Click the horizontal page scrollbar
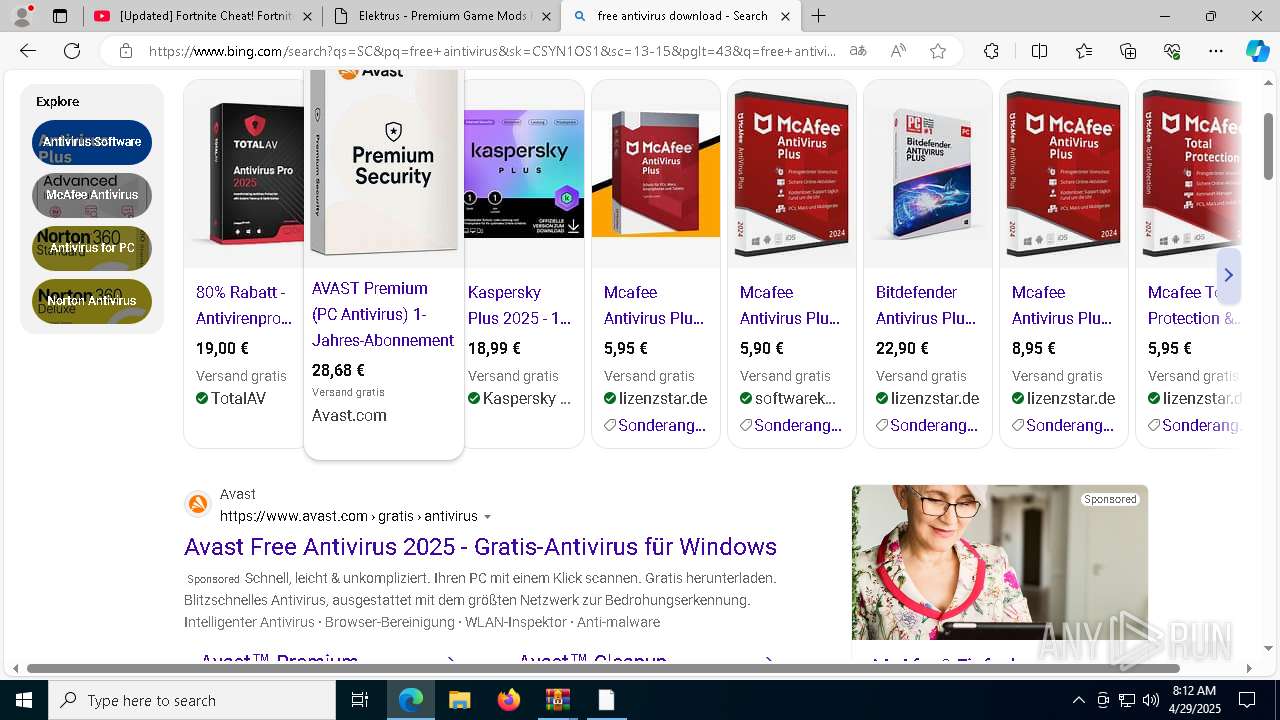Screen dimensions: 1280x720 pos(603,668)
